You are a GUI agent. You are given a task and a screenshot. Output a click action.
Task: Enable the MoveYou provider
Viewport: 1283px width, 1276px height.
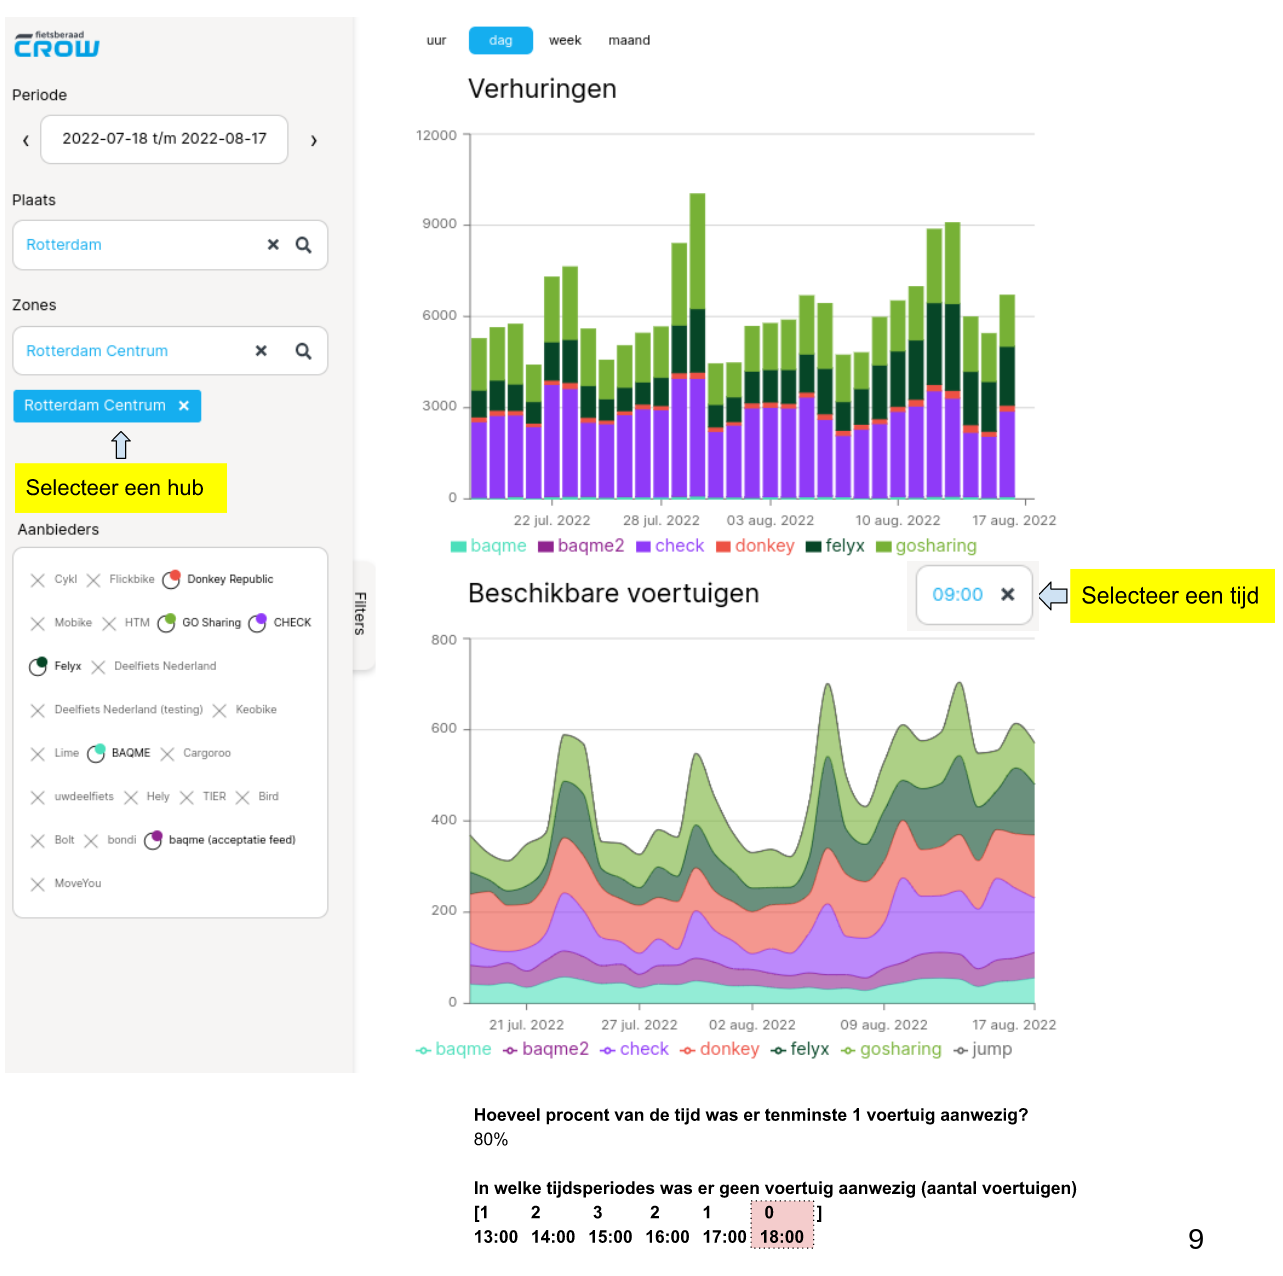tap(66, 884)
